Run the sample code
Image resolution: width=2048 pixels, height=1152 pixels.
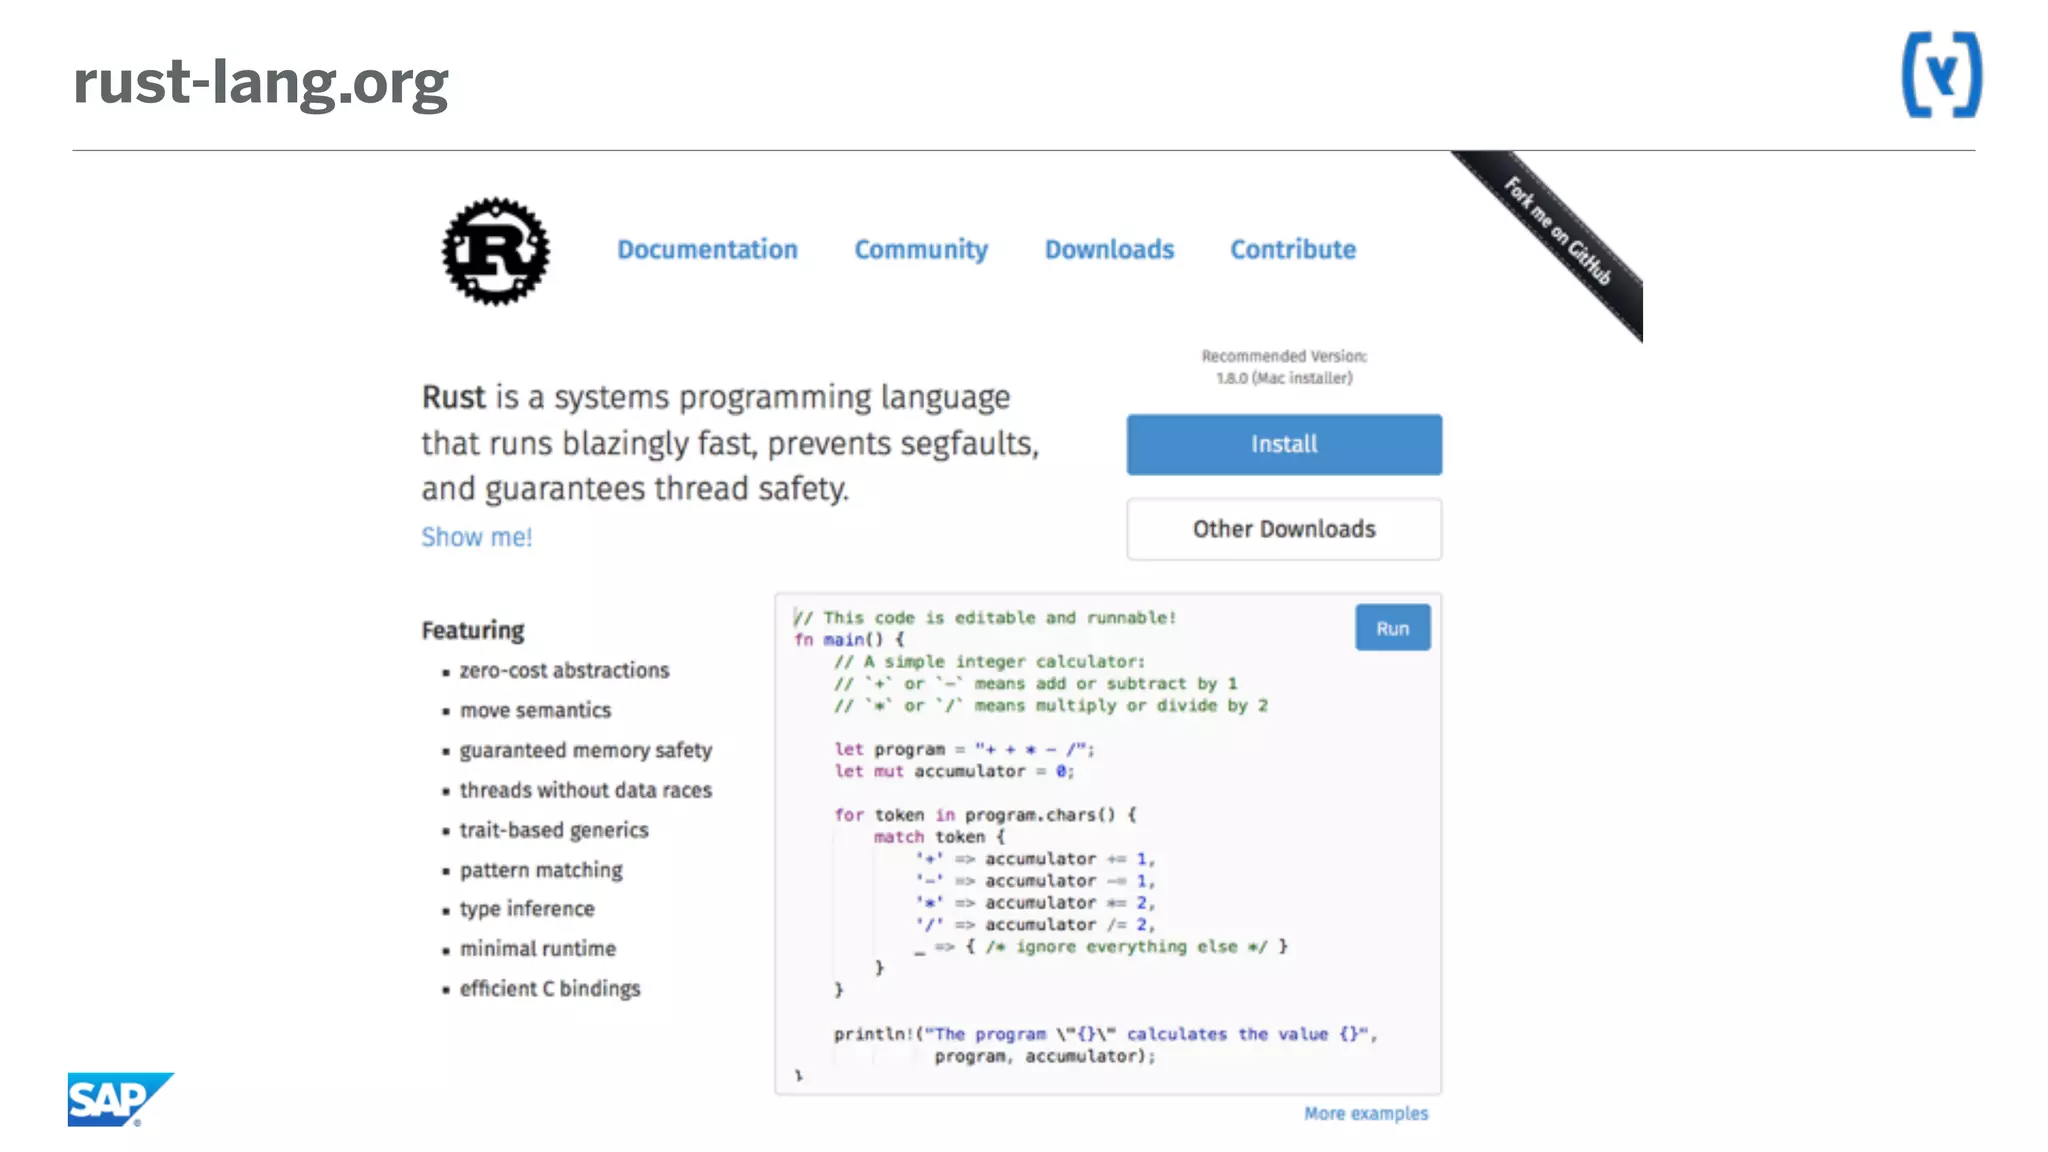[x=1392, y=628]
